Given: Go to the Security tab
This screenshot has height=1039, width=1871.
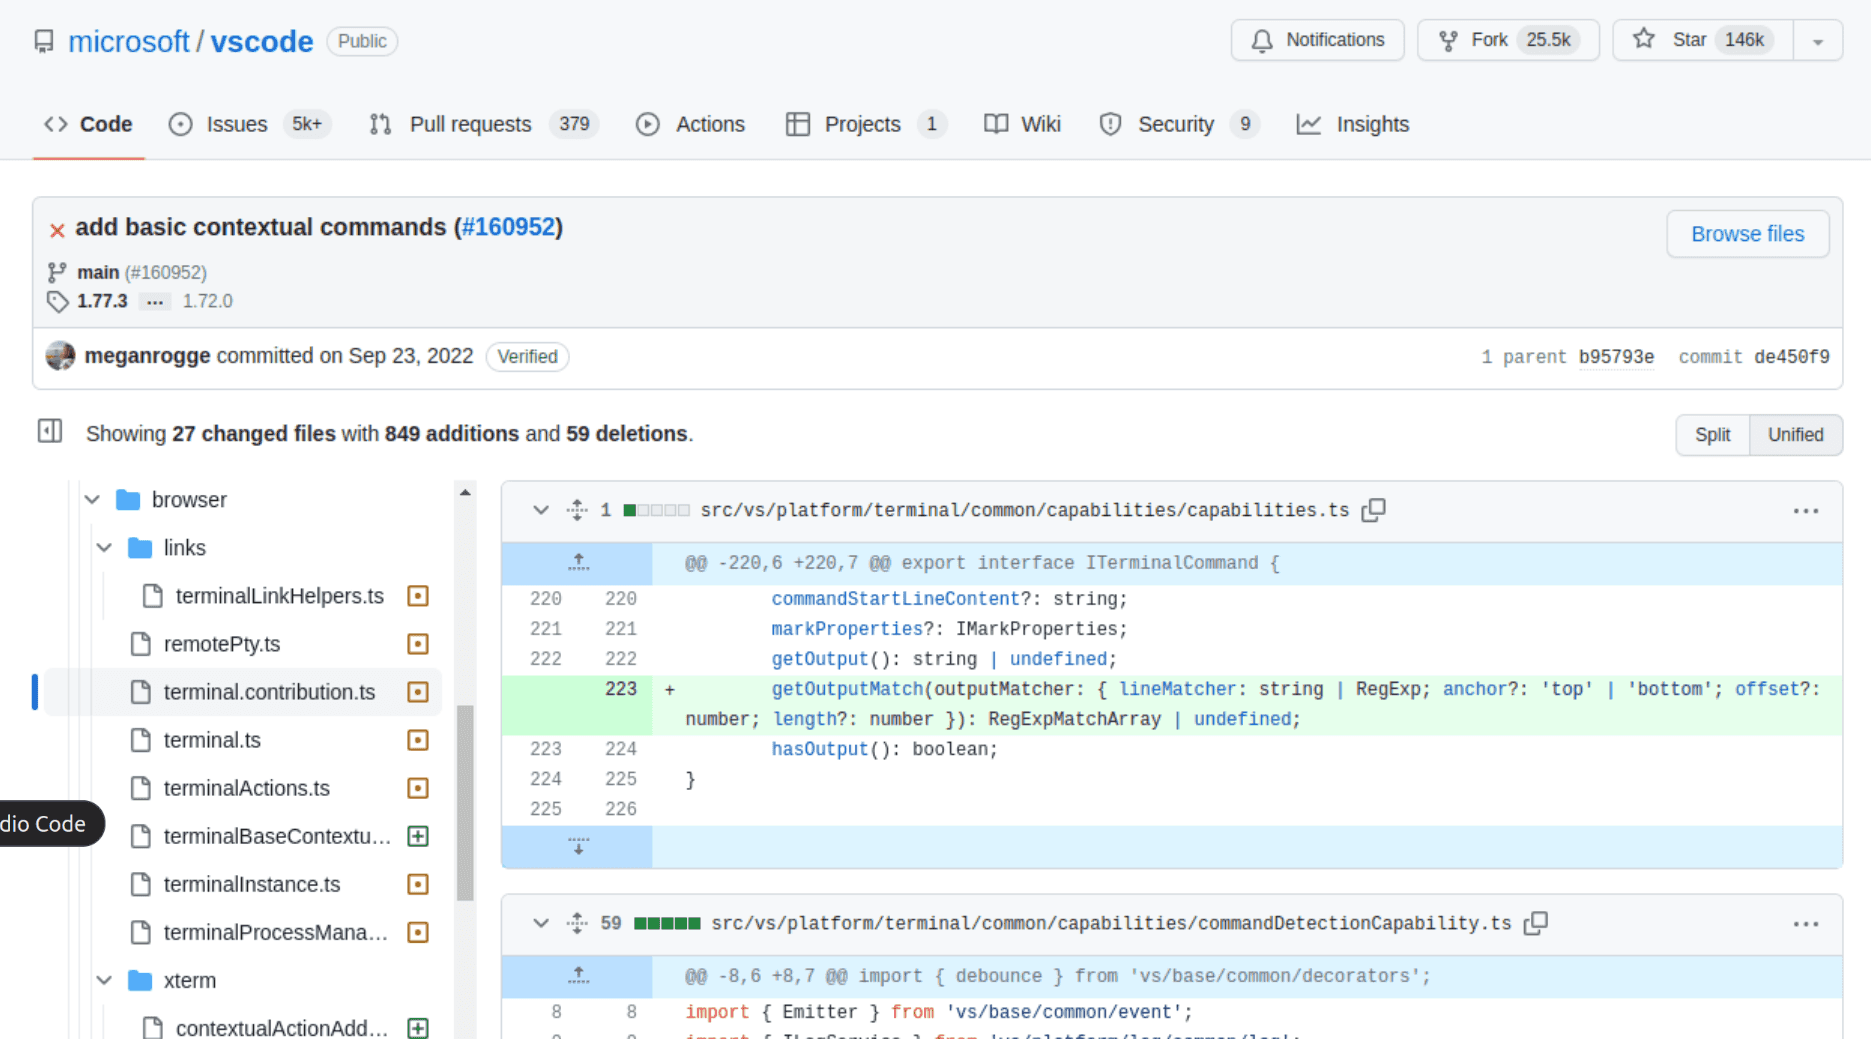Looking at the screenshot, I should point(1175,124).
